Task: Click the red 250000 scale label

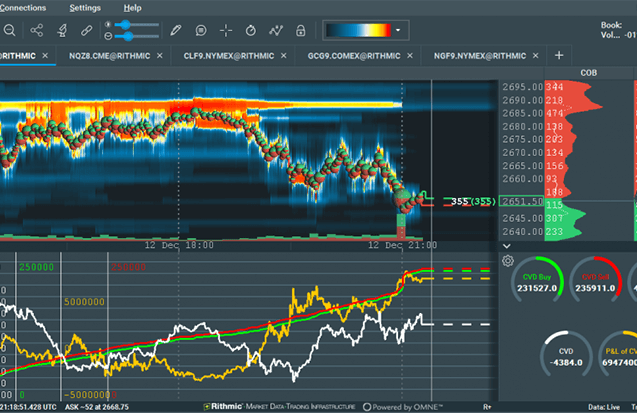Action: coord(128,267)
